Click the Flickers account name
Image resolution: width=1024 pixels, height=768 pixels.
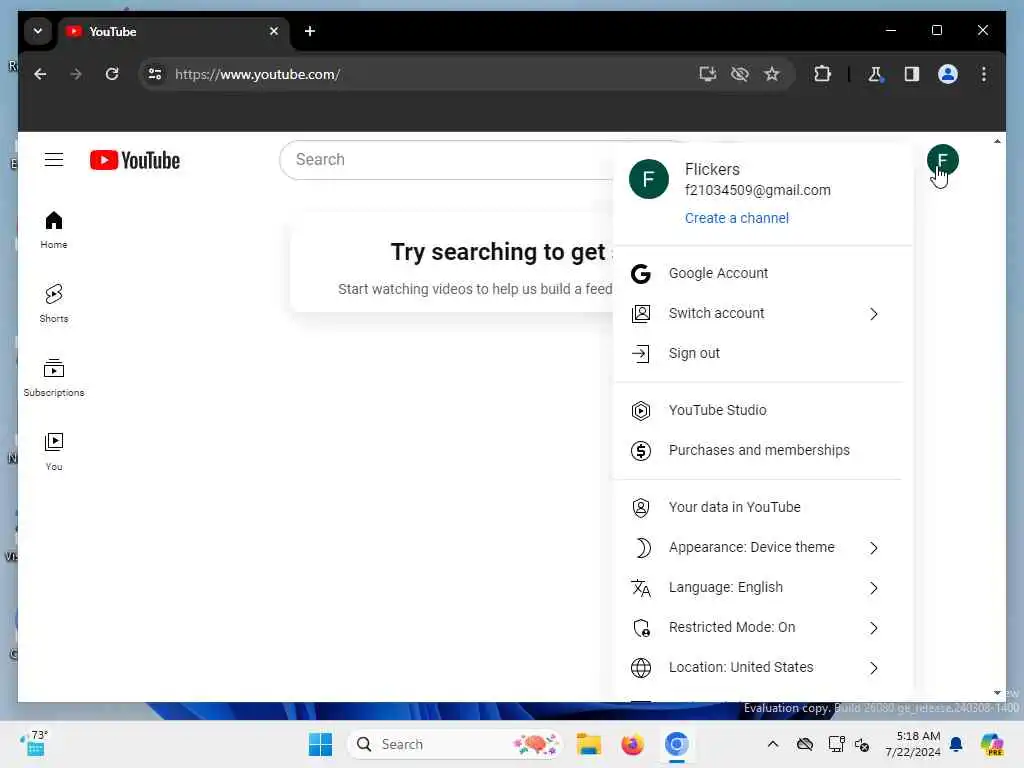(x=712, y=169)
